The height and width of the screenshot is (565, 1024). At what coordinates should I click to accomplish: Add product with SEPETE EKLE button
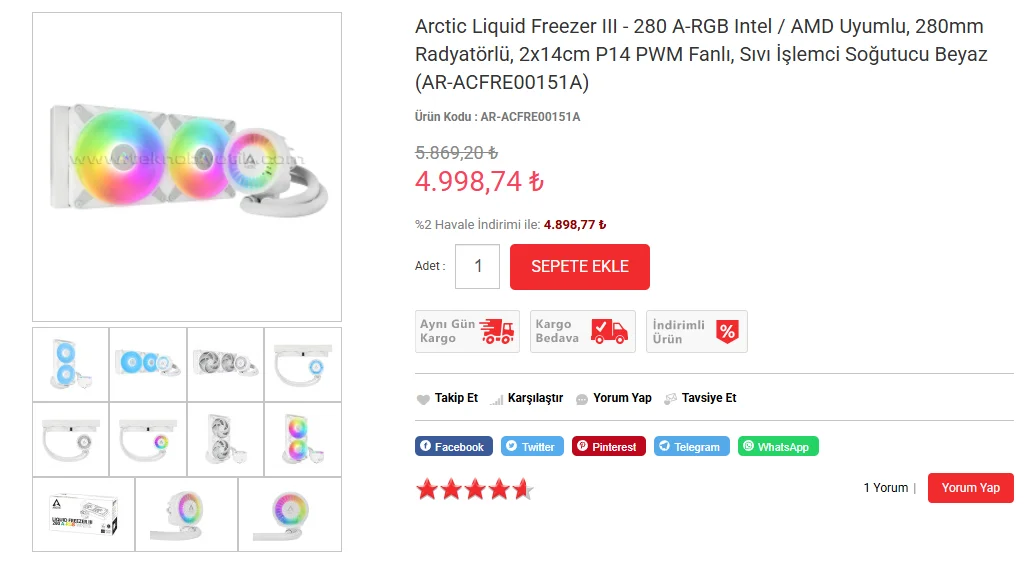(580, 267)
